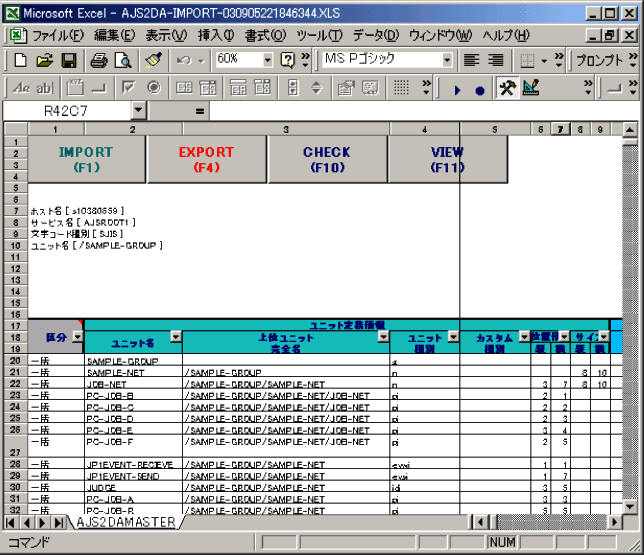Click the Undo arrow icon

coord(183,61)
